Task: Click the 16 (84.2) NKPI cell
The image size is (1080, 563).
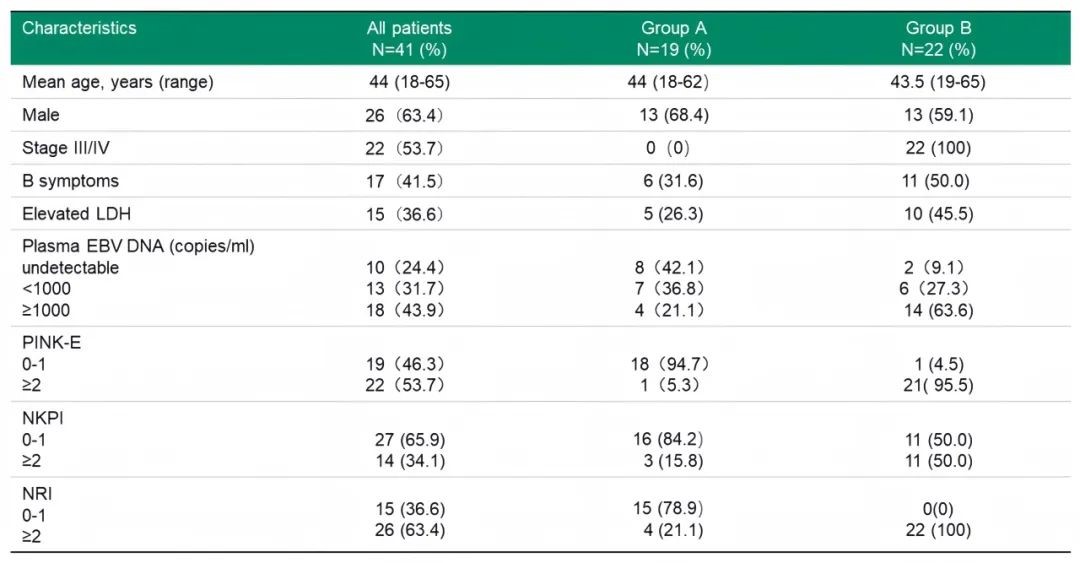Action: tap(674, 440)
